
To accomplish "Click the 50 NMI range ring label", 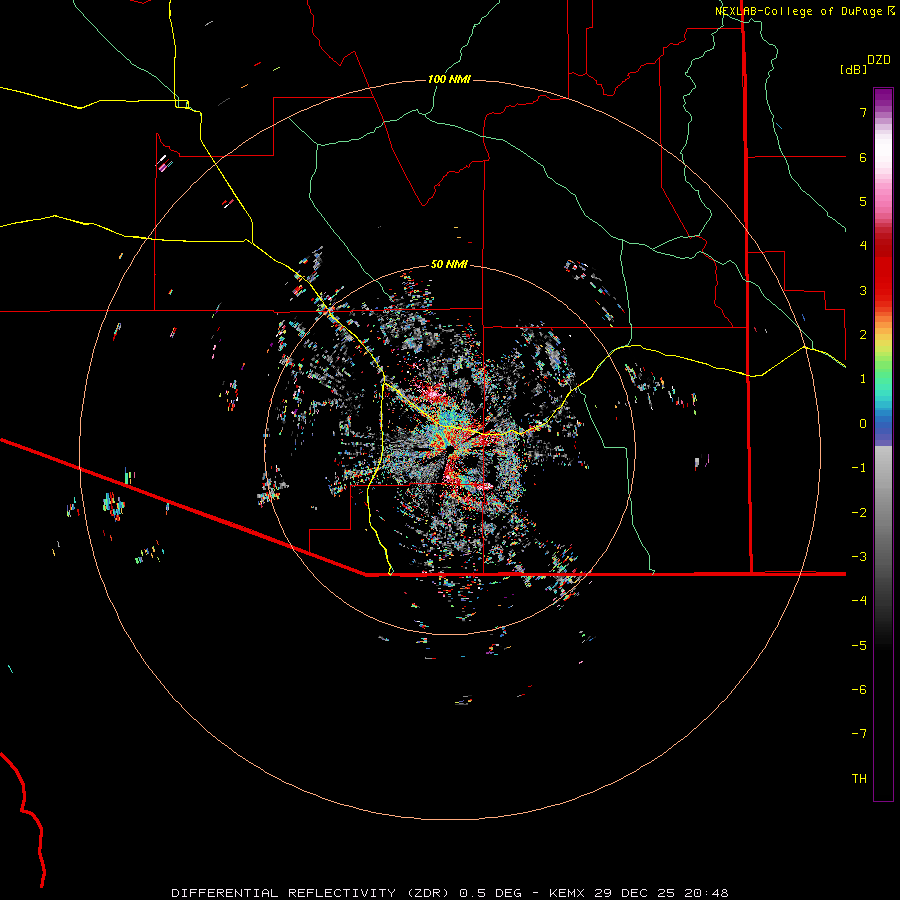I will [x=449, y=264].
